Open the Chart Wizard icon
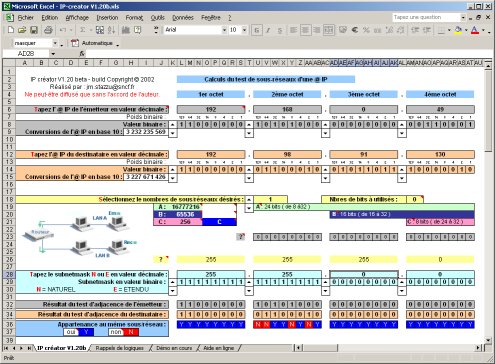Screen dimensions: 495x364 [126, 30]
